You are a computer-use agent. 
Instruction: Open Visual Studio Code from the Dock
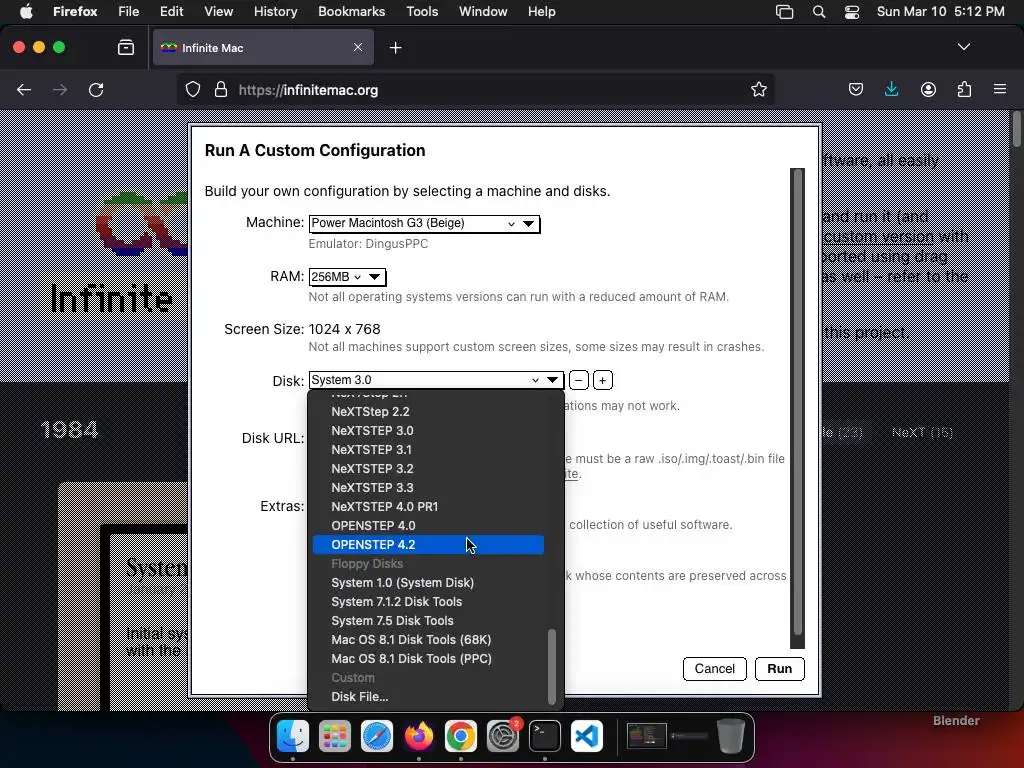[x=586, y=736]
